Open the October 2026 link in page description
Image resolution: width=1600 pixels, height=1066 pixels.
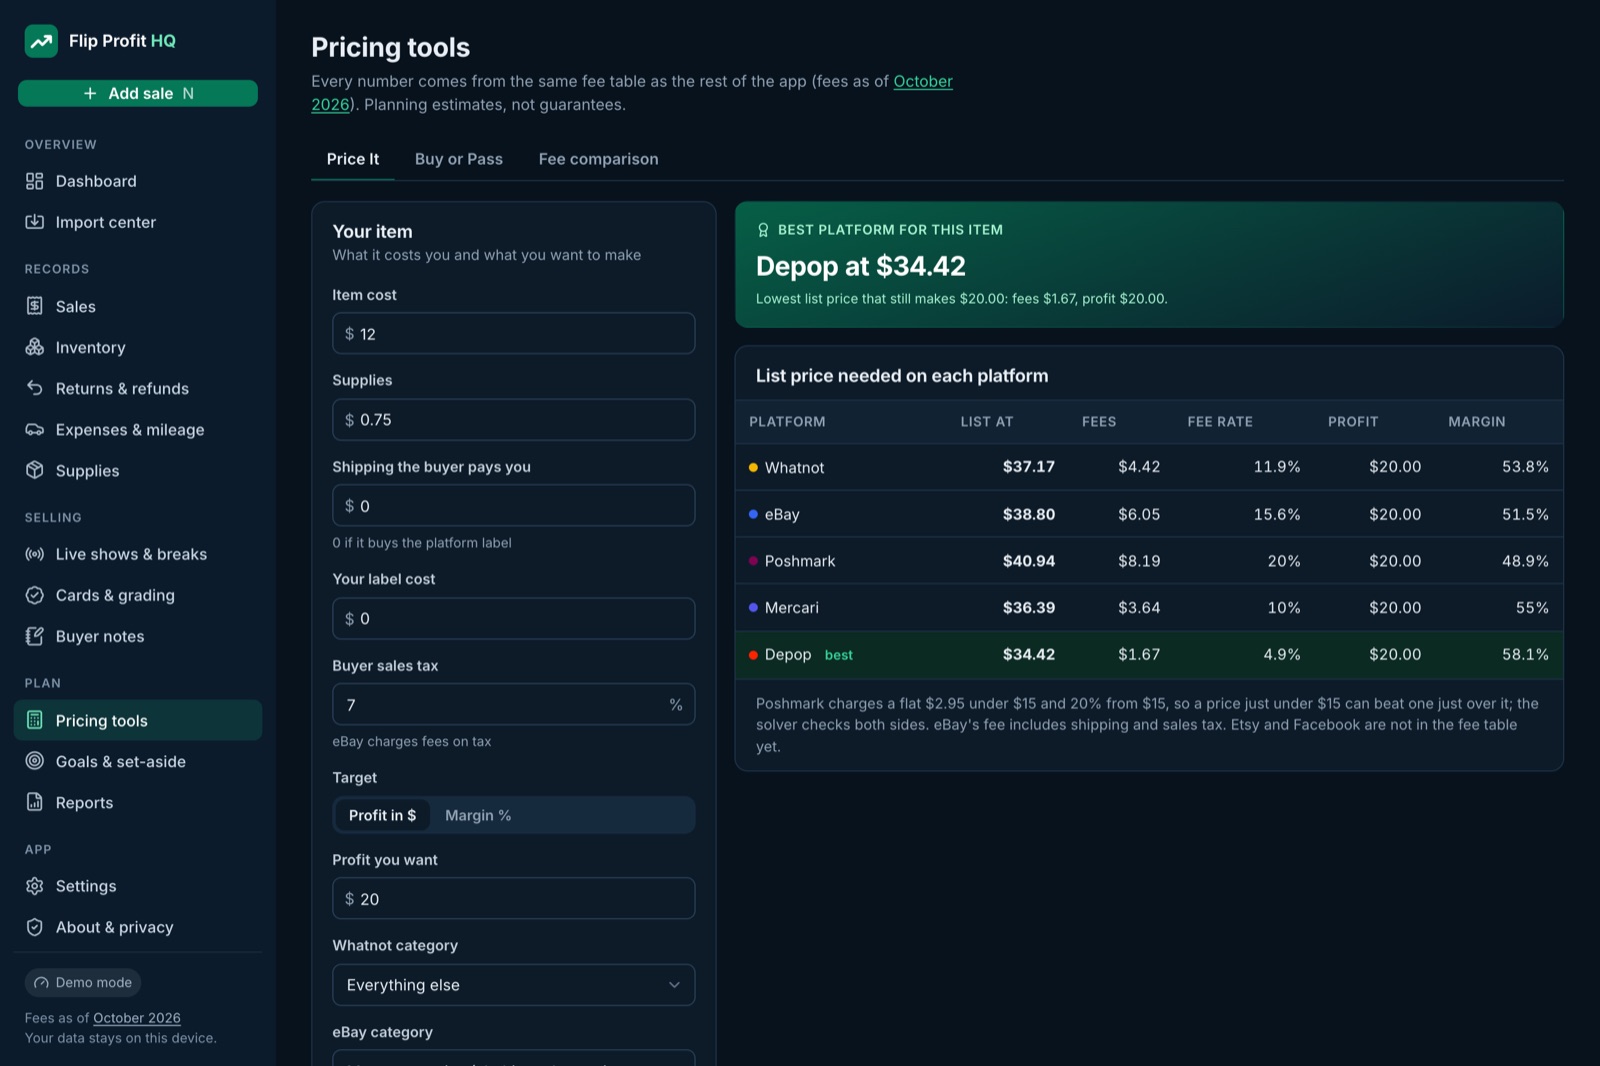coord(923,81)
